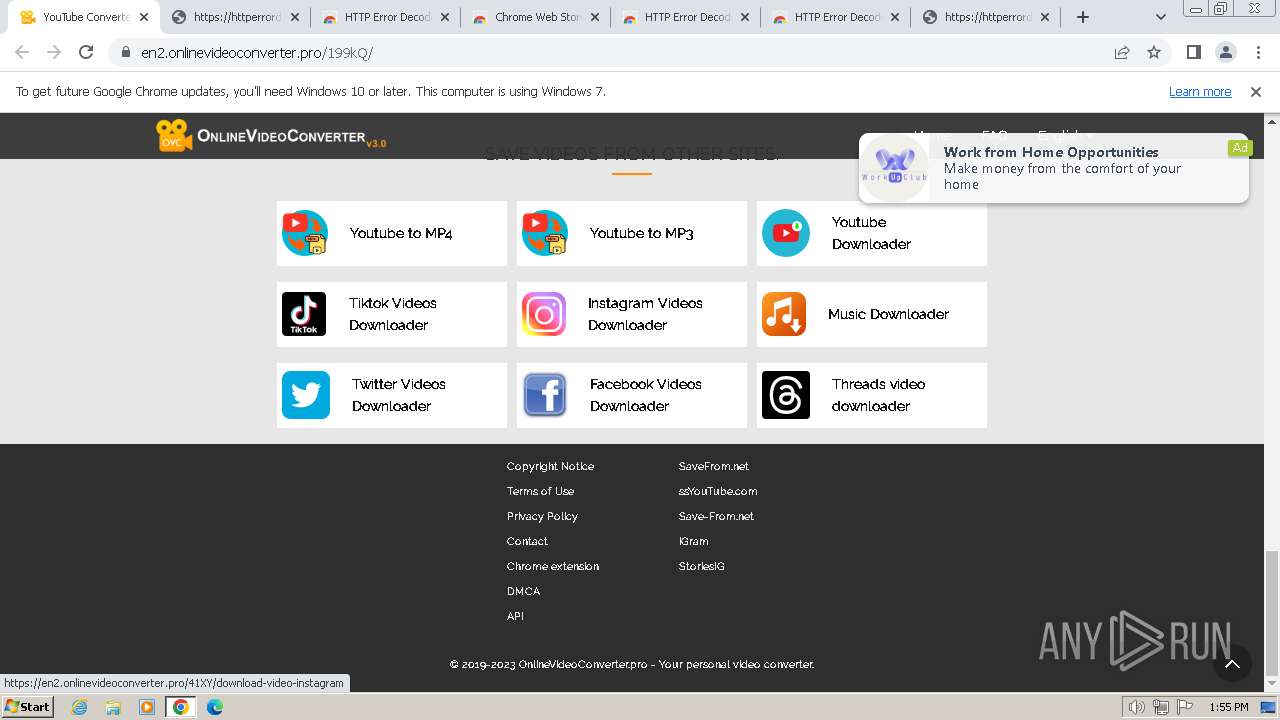Open the Chrome profile avatar

1226,52
